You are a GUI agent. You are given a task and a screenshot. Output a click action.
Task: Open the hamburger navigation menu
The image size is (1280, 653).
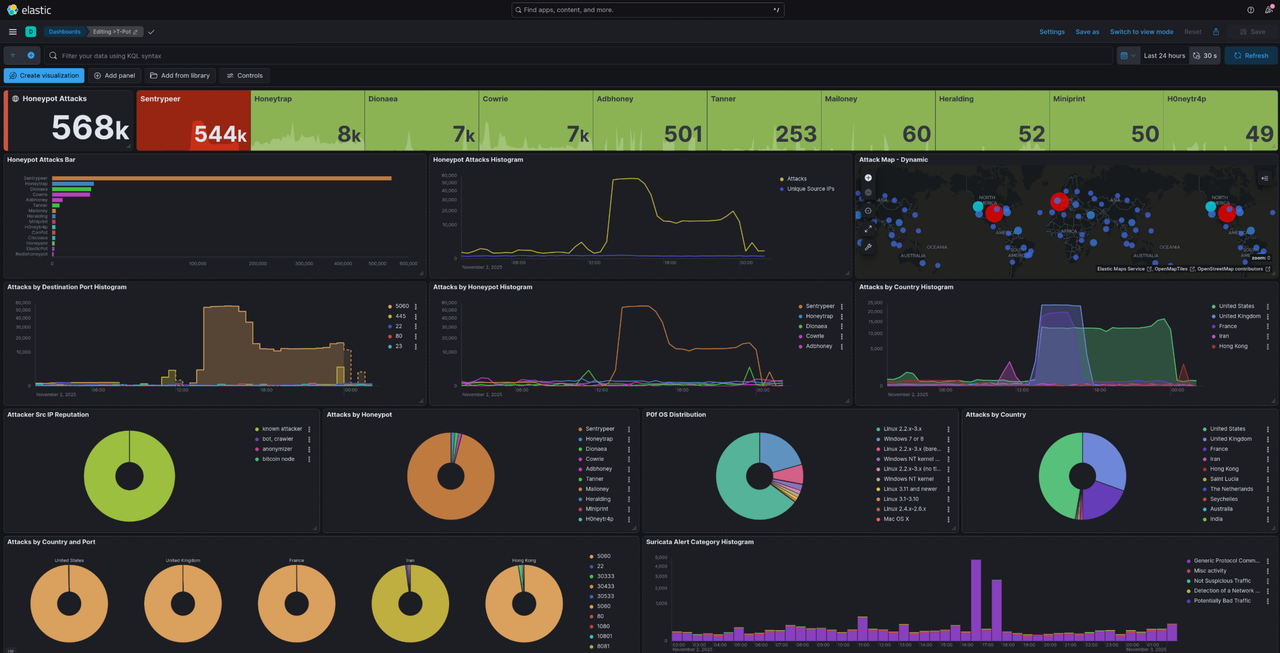tap(13, 32)
